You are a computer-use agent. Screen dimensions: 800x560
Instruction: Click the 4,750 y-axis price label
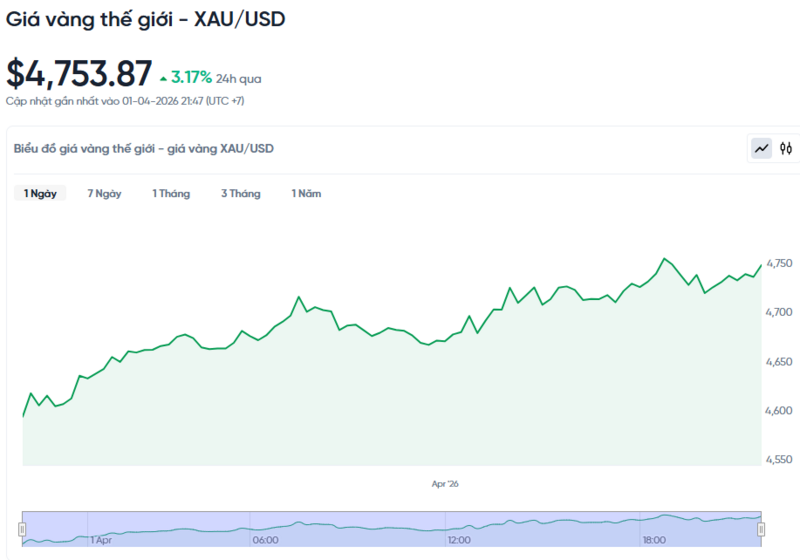[x=781, y=263]
